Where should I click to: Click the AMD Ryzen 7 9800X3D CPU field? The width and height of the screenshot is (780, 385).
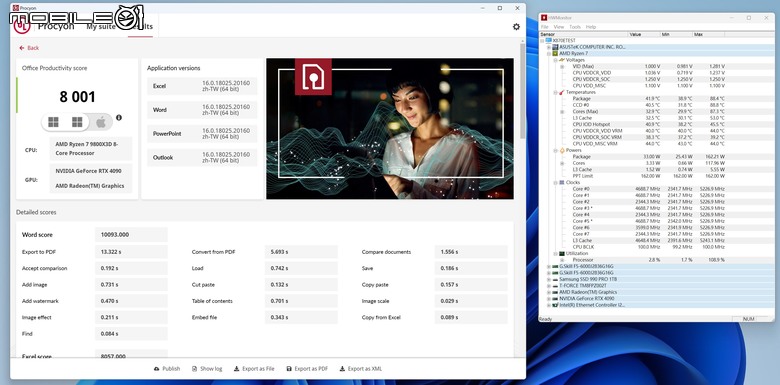click(x=91, y=149)
